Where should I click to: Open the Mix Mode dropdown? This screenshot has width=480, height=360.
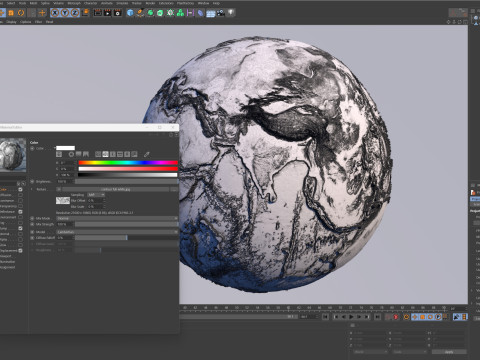click(x=117, y=218)
